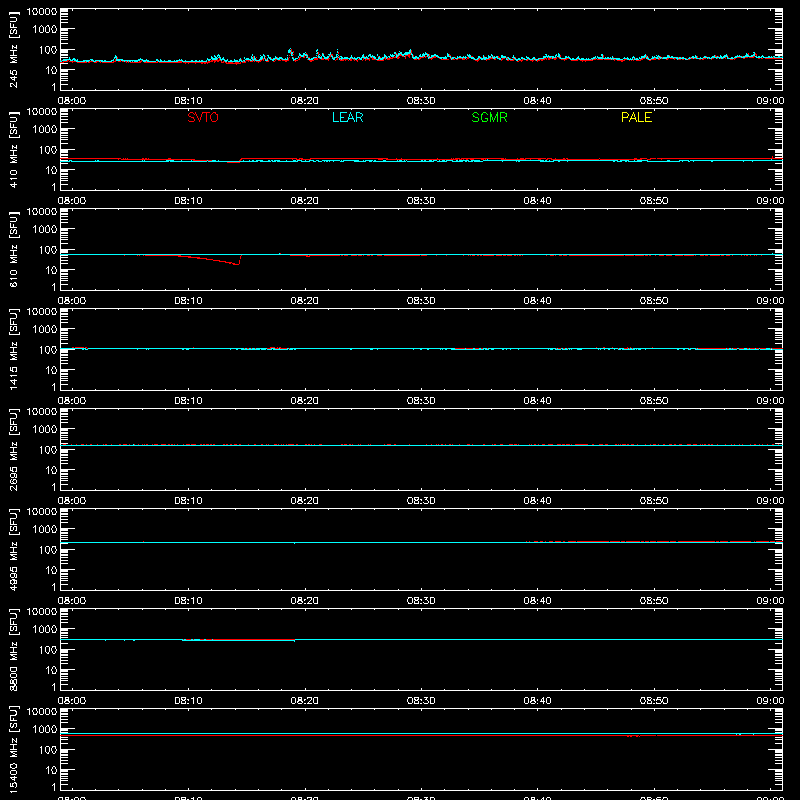This screenshot has height=800, width=800.
Task: Click the red SVTO legend label
Action: (203, 117)
